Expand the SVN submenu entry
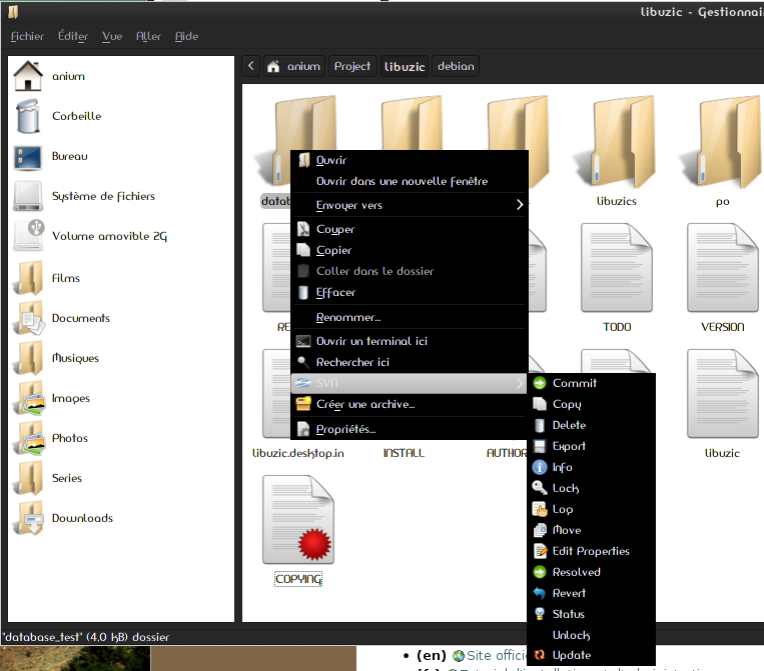 [x=409, y=383]
